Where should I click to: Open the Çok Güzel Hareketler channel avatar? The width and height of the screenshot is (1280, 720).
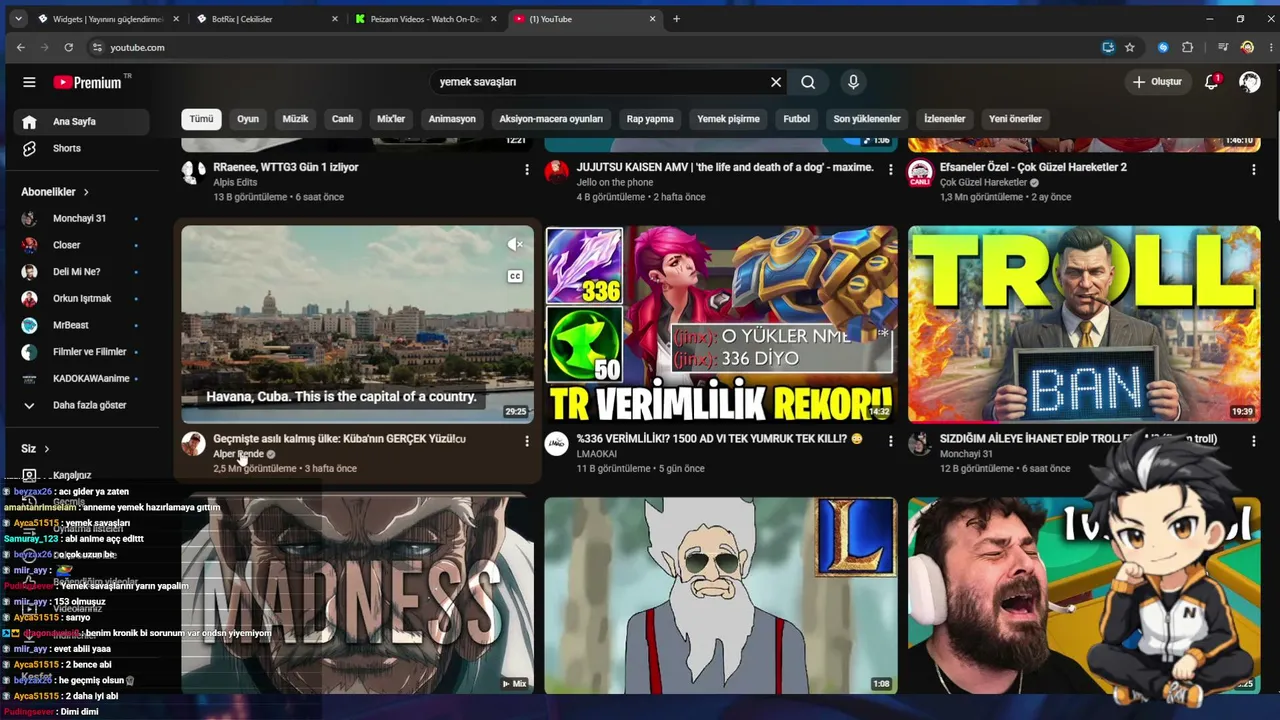click(x=920, y=172)
